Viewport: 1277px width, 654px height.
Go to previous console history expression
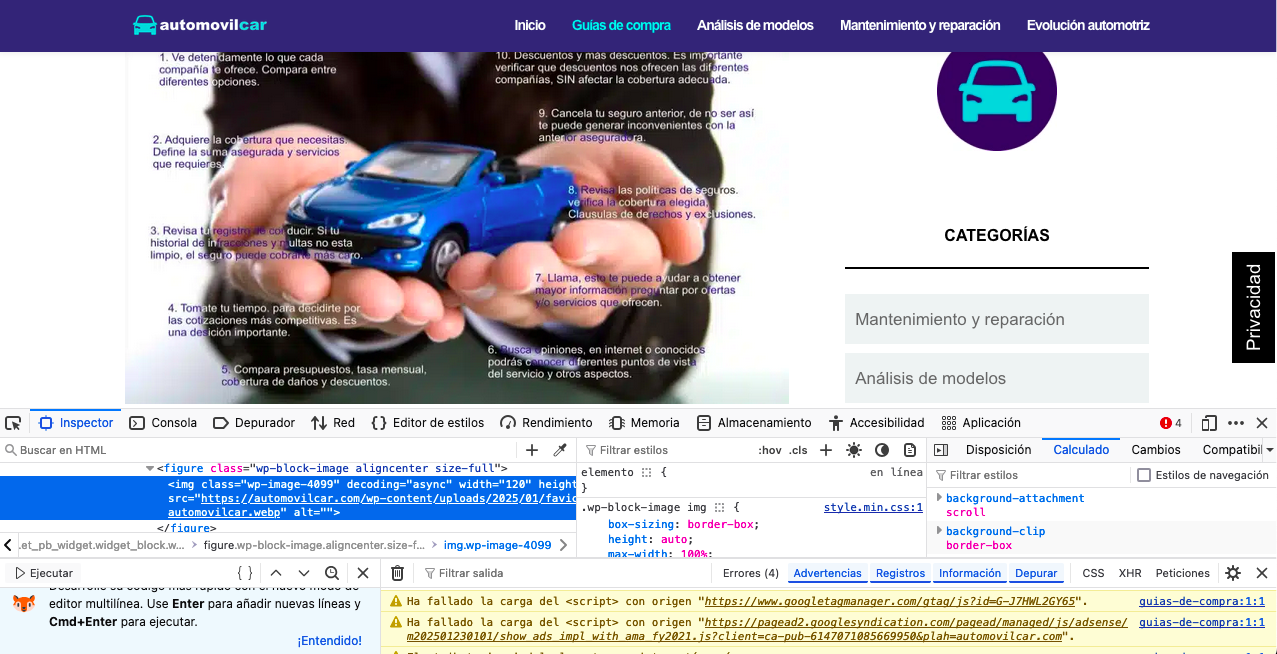coord(276,573)
